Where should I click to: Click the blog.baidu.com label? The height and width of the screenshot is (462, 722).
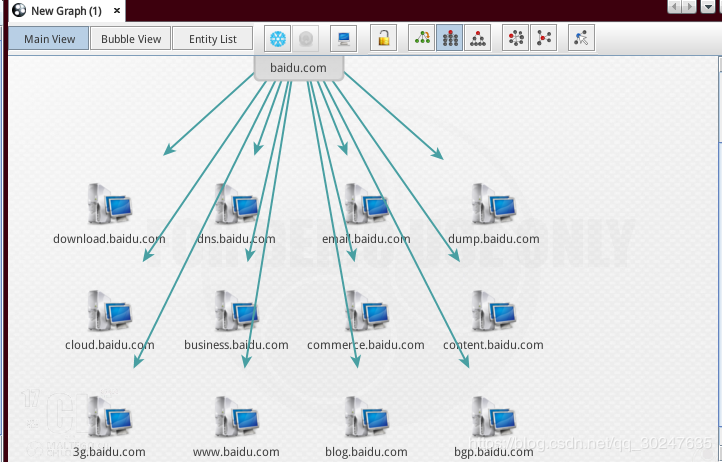(x=366, y=452)
